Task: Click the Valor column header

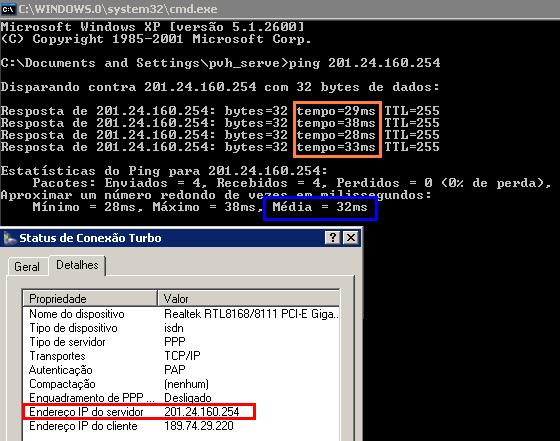Action: point(249,298)
